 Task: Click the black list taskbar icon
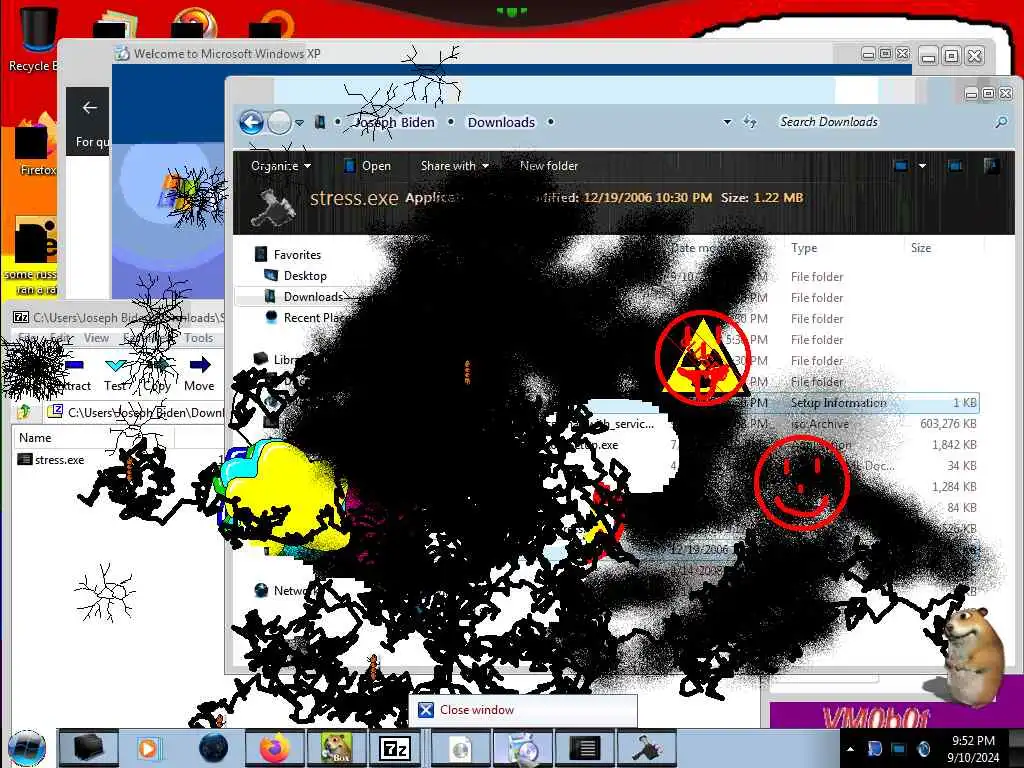(584, 748)
